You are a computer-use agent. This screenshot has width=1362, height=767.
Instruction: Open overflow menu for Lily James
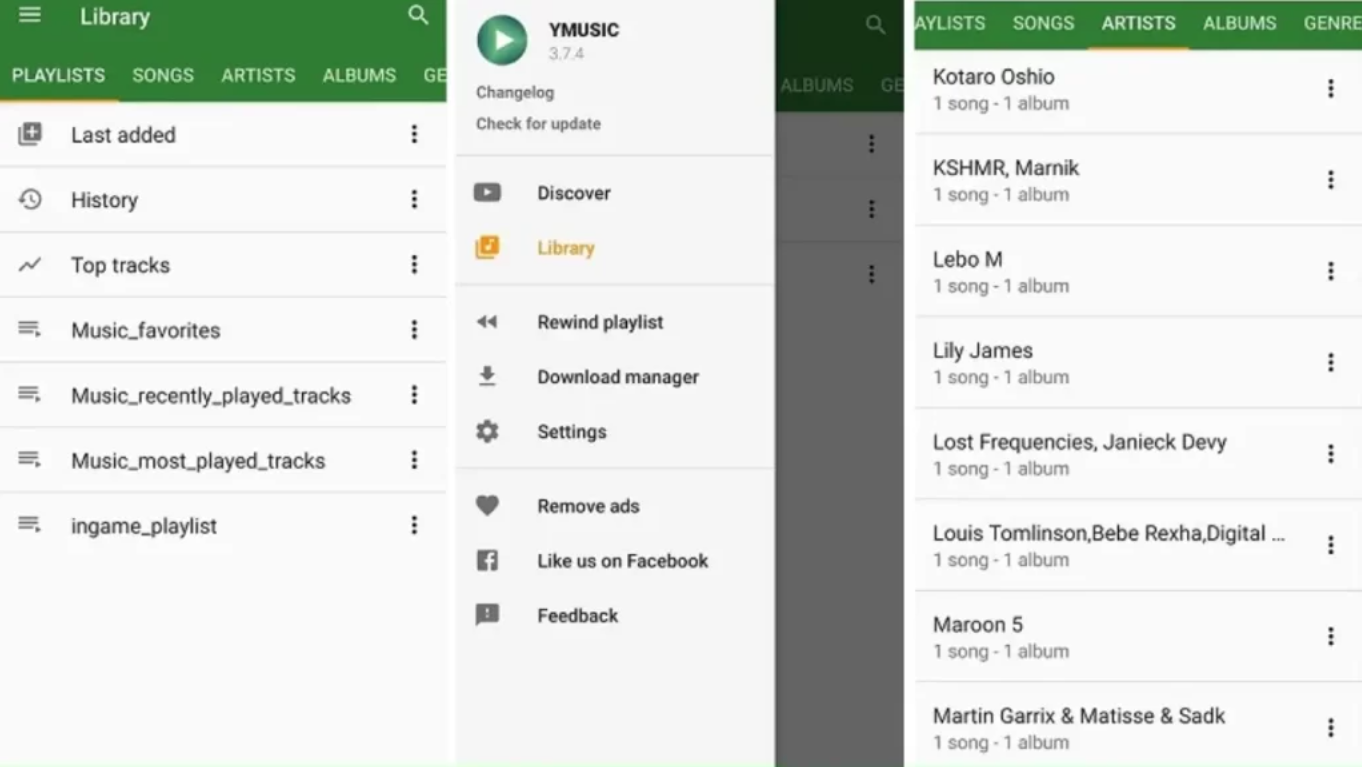pos(1331,362)
